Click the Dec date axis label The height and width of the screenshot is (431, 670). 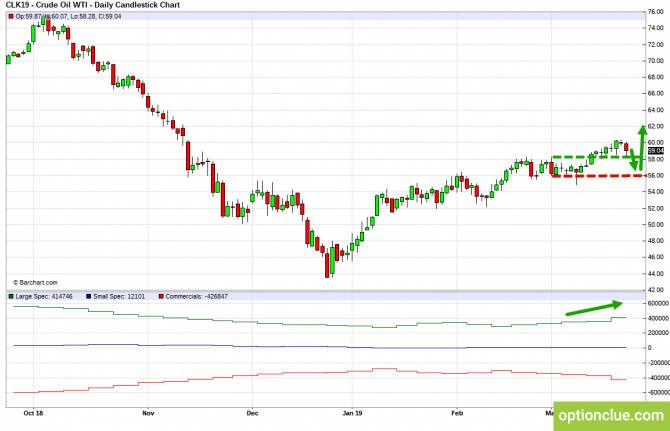(253, 413)
